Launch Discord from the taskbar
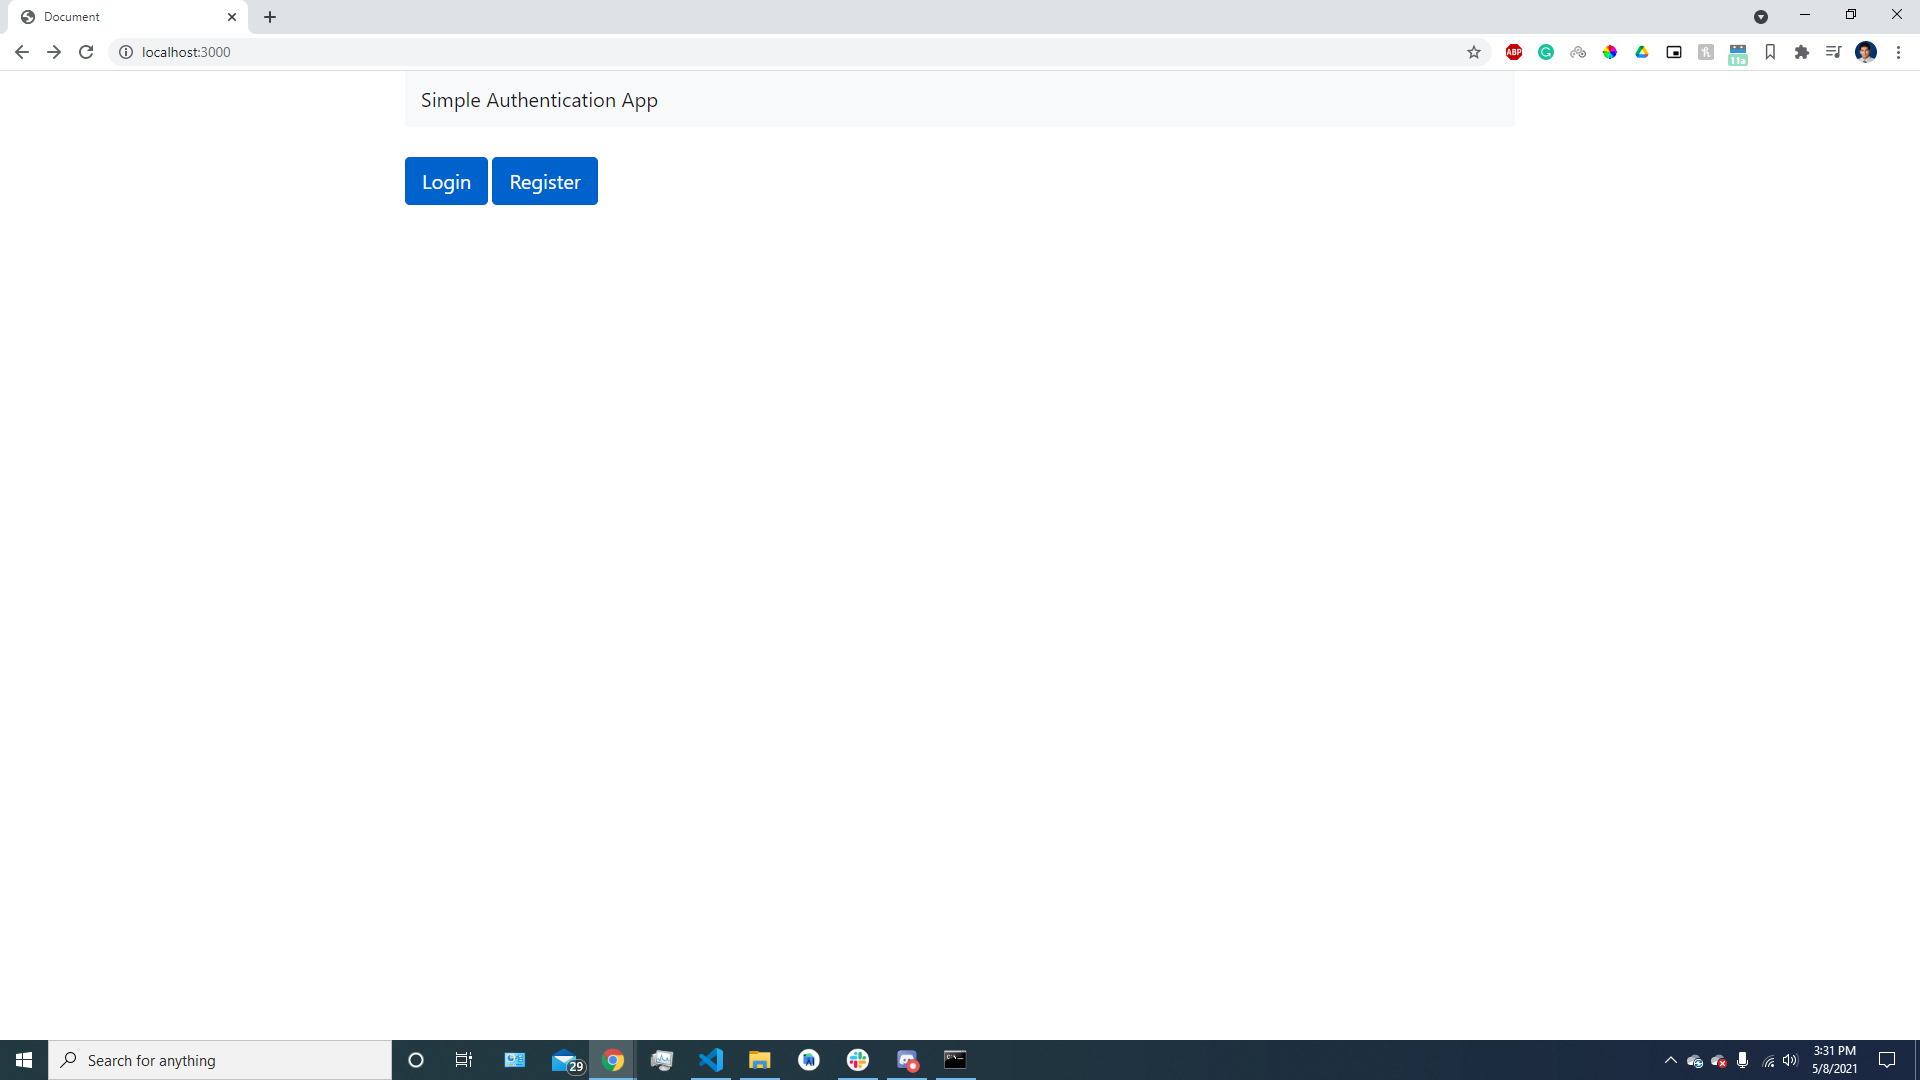 click(908, 1060)
